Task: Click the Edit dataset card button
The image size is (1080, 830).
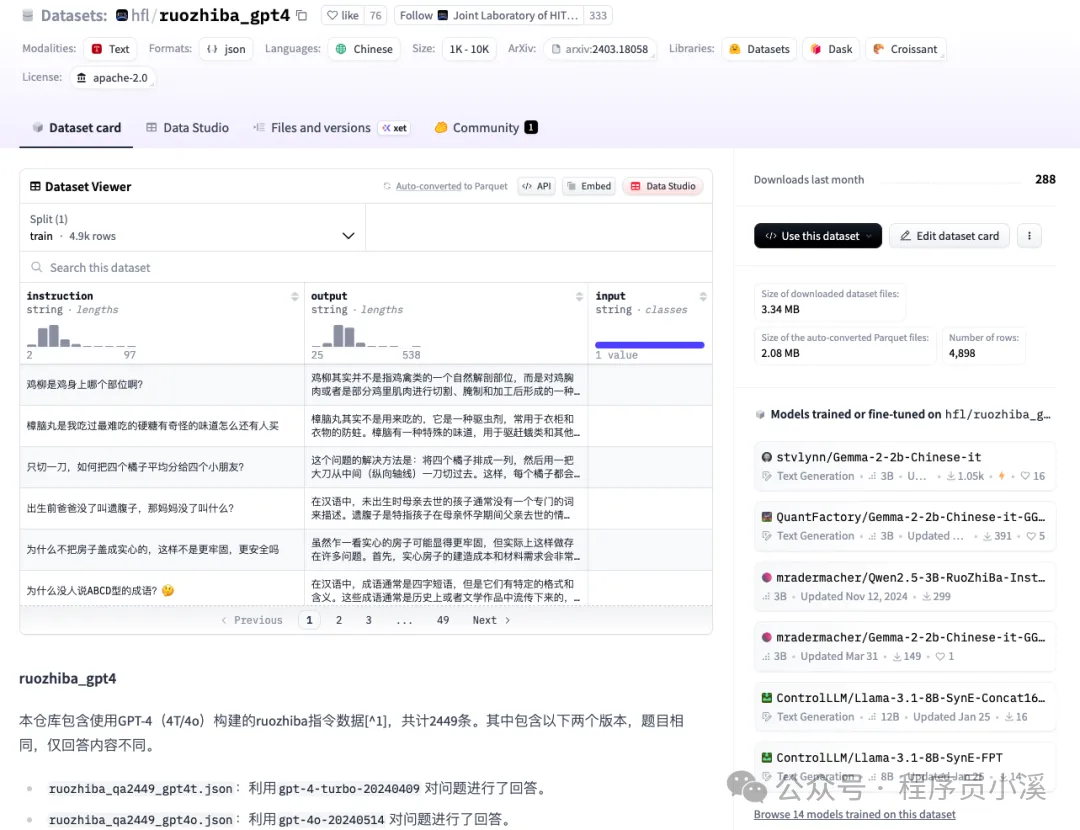Action: tap(949, 236)
